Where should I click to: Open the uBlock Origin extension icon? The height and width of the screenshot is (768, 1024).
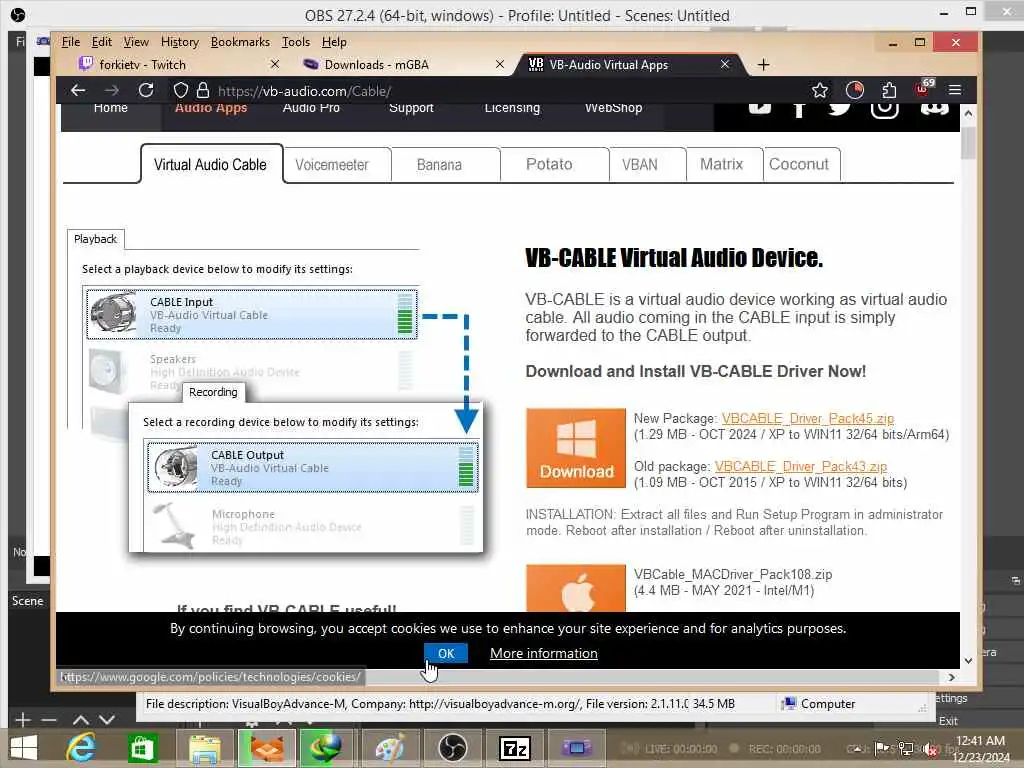tap(923, 89)
